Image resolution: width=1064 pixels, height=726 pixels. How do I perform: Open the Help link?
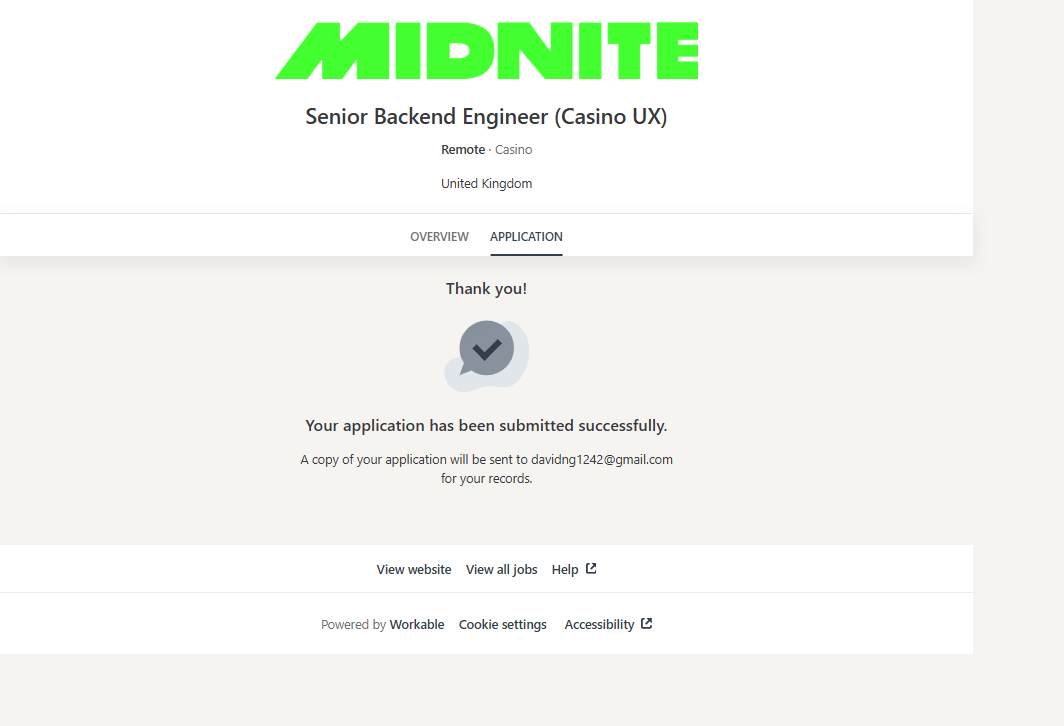(x=565, y=570)
